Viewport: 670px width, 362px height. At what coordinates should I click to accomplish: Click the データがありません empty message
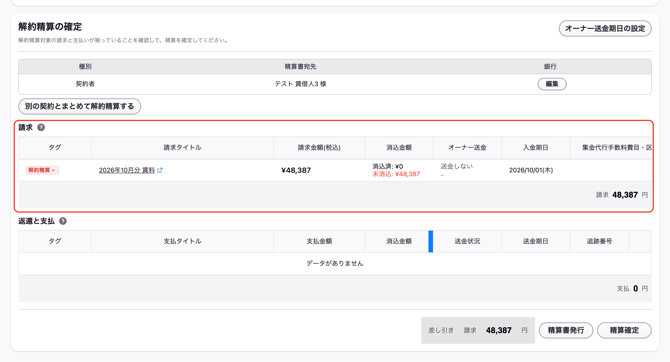point(335,263)
